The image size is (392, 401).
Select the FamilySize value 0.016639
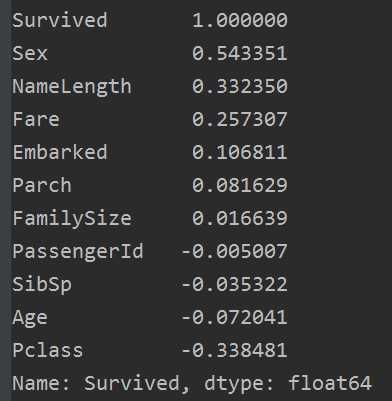tap(240, 218)
